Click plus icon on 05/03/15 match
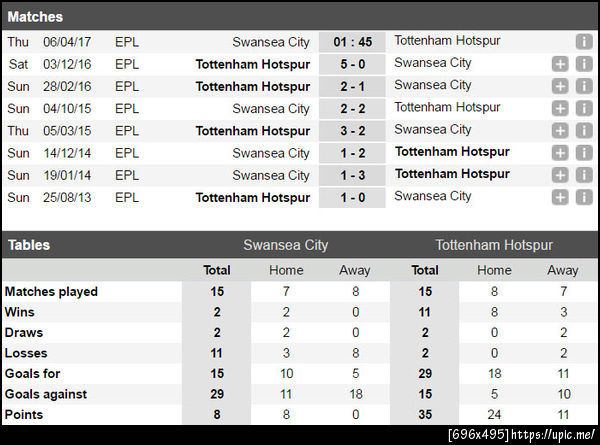This screenshot has height=445, width=600. pos(560,130)
